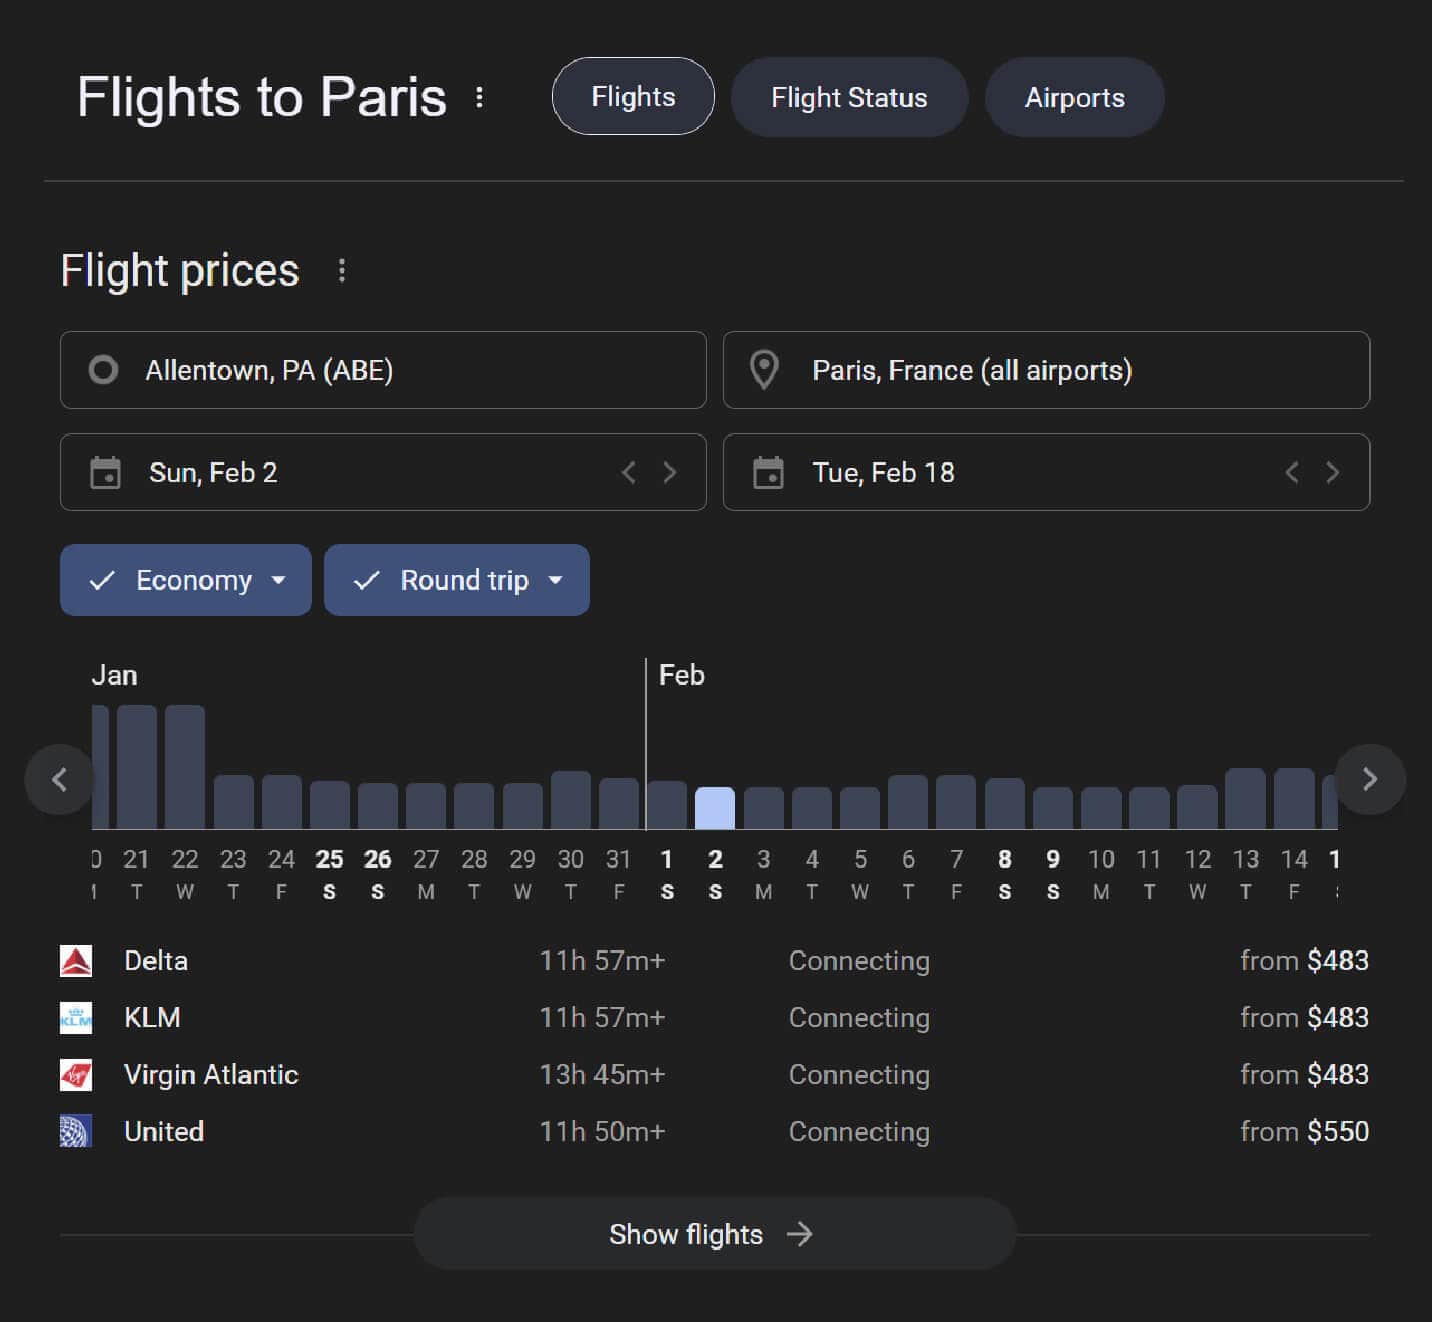Click the Delta airline logo
This screenshot has height=1322, width=1432.
click(x=76, y=961)
